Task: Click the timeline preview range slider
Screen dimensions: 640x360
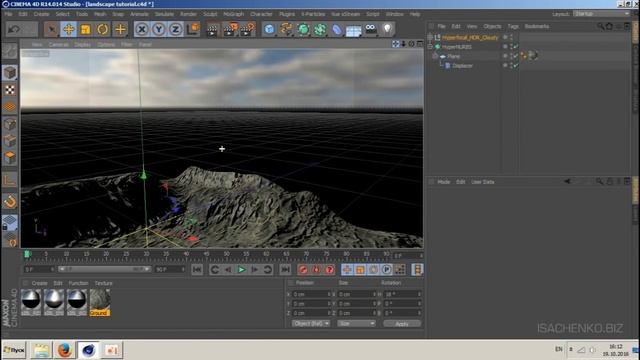Action: (x=104, y=269)
